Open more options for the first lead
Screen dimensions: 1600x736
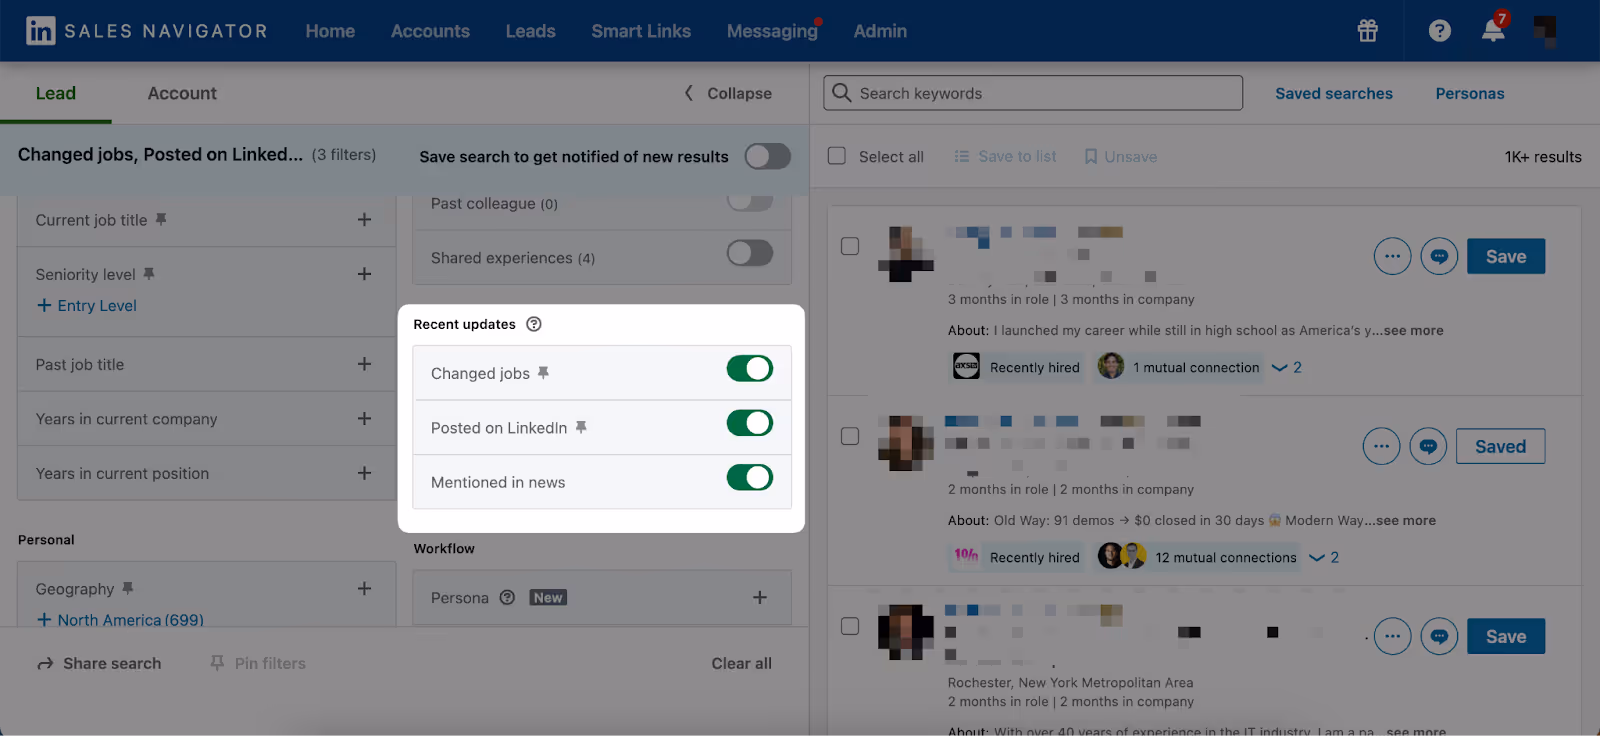pyautogui.click(x=1392, y=256)
